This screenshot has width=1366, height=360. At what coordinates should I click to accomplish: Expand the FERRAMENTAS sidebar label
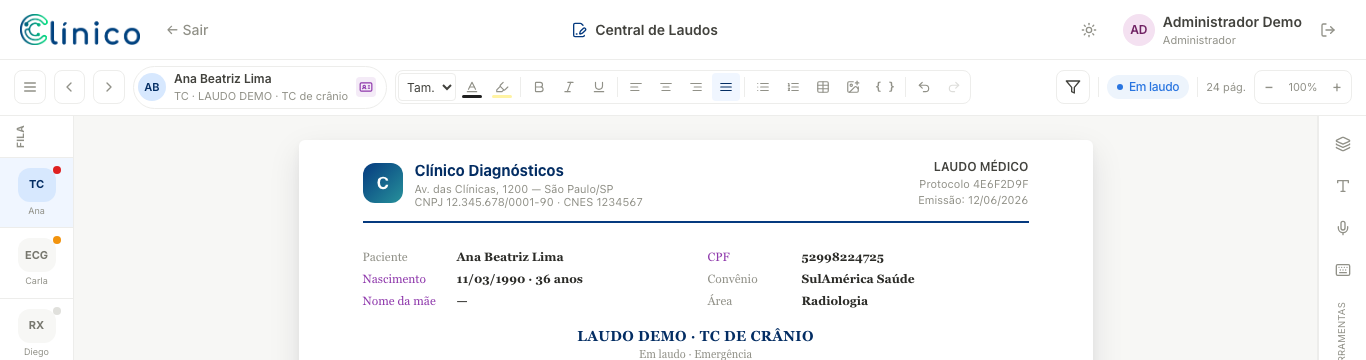tap(1343, 330)
